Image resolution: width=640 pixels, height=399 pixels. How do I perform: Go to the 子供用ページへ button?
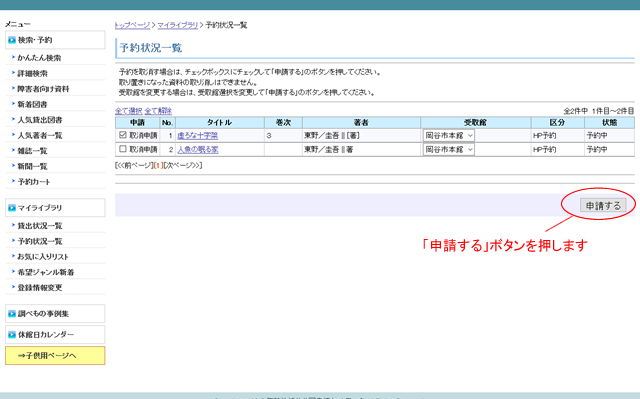(x=55, y=356)
